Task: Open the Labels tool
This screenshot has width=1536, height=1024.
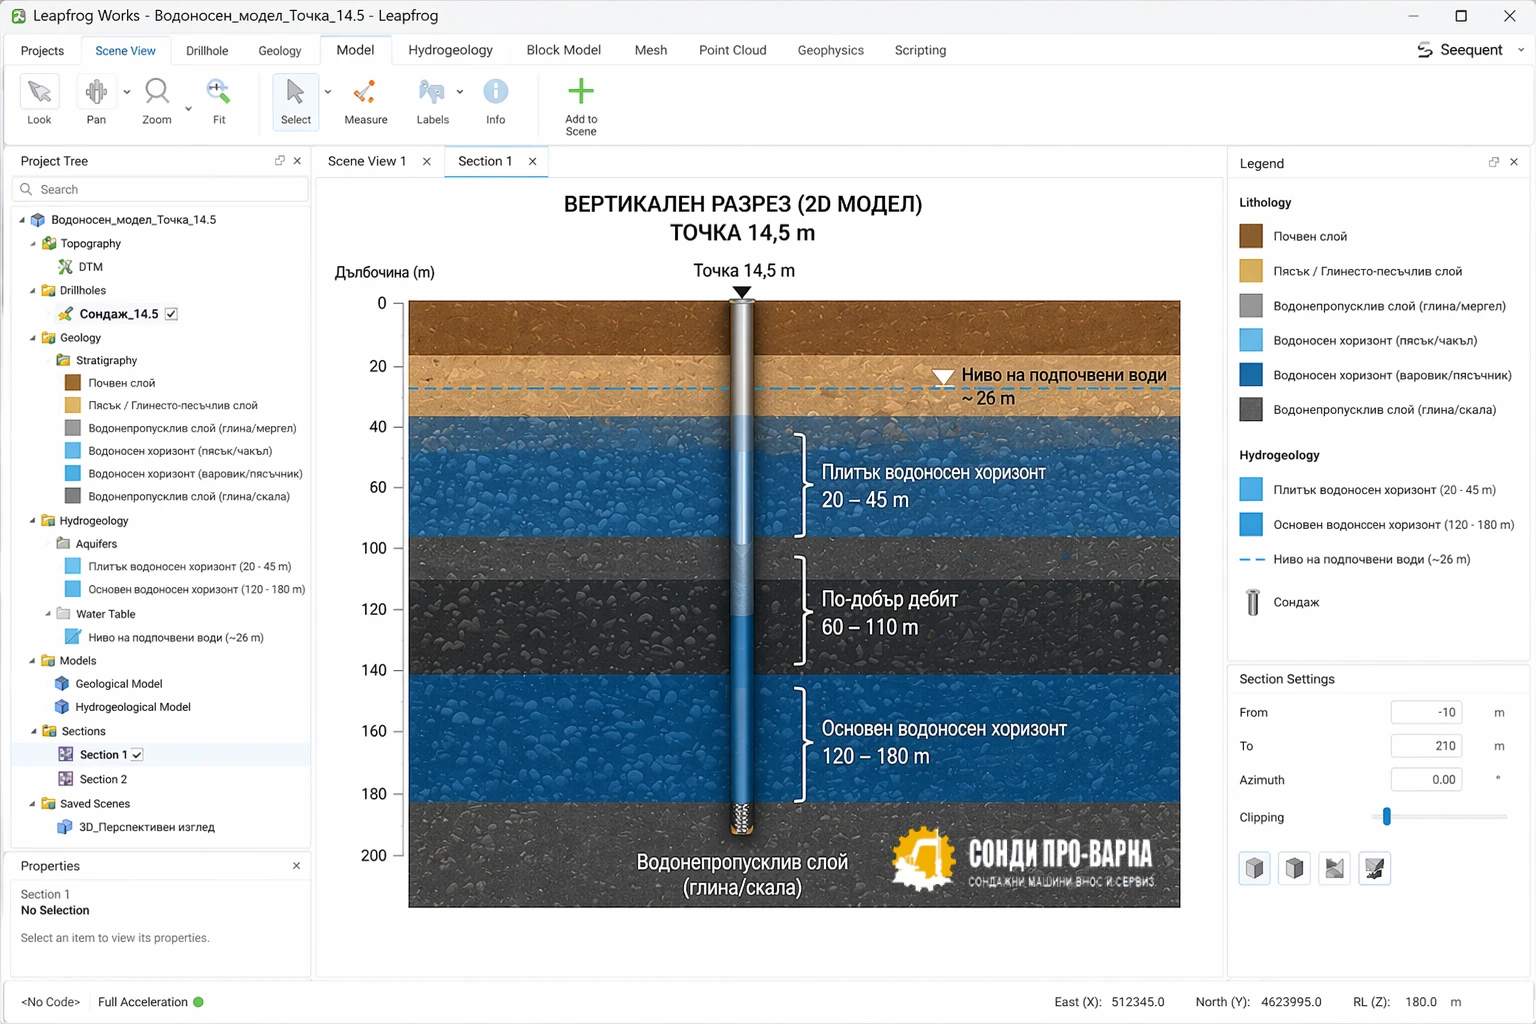Action: pos(432,101)
